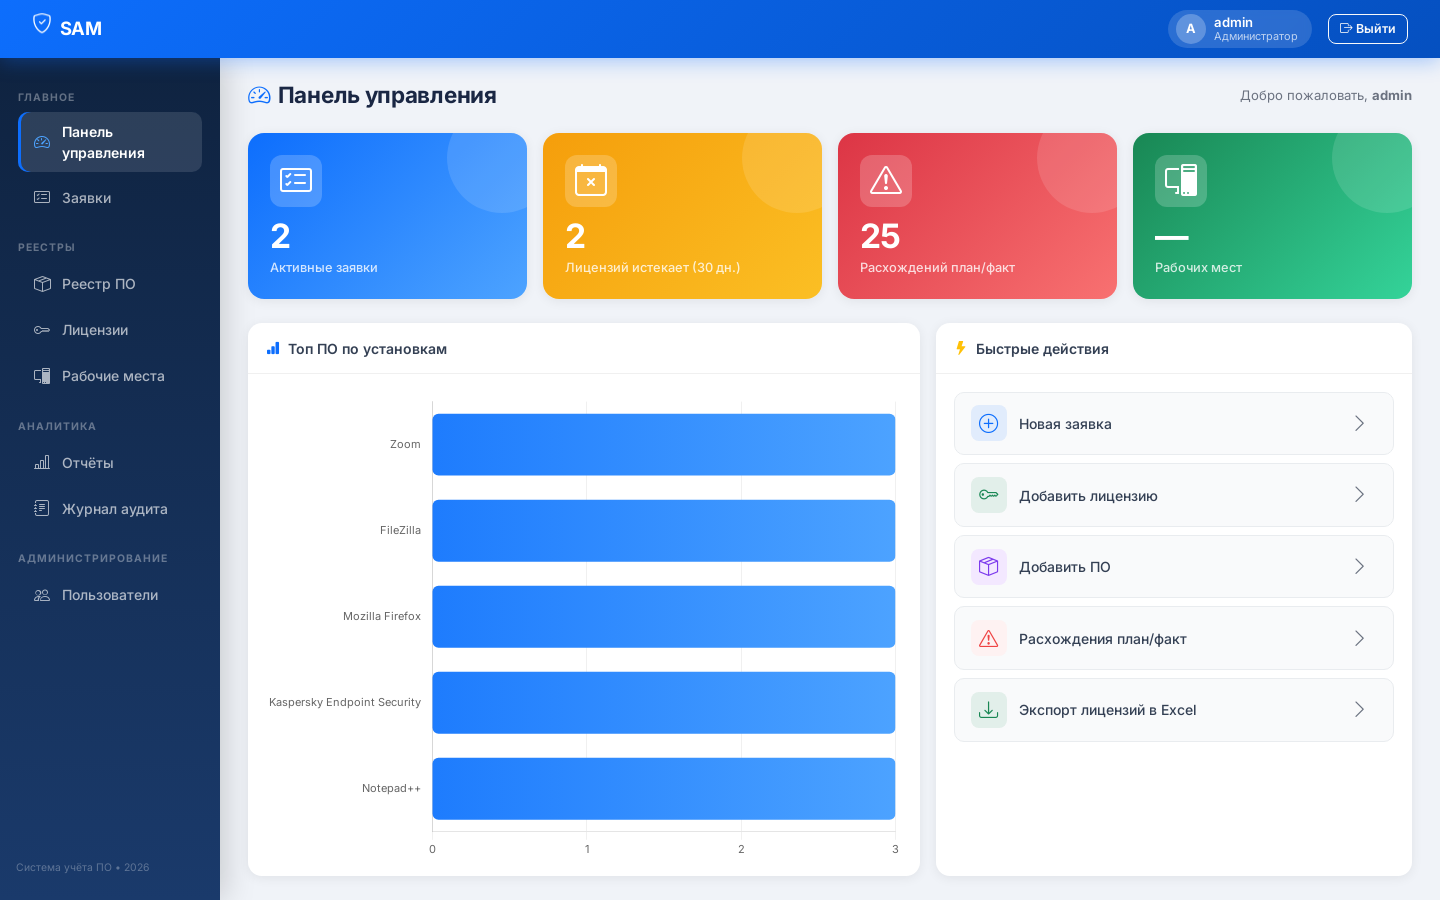This screenshot has width=1440, height=900.
Task: Click the warning triangle on Расхождений card
Action: 886,181
